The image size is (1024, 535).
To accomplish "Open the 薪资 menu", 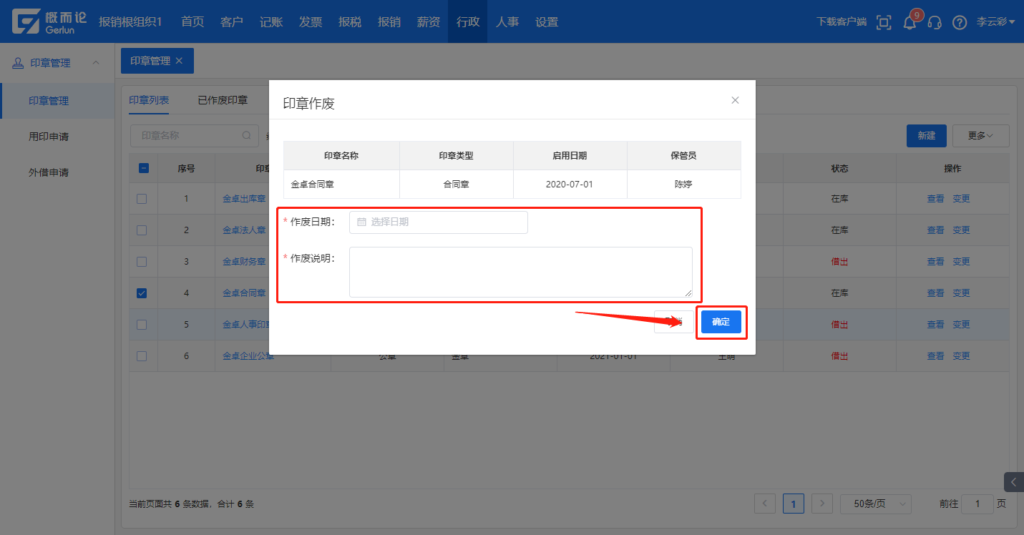I will coord(428,22).
